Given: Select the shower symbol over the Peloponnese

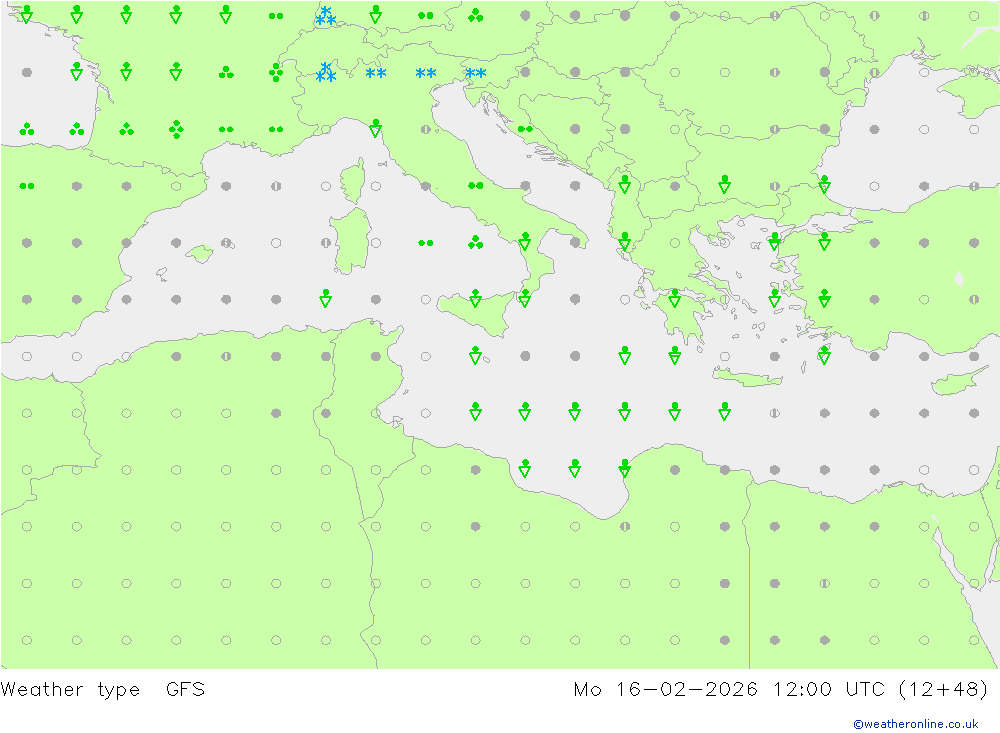Looking at the screenshot, I should point(675,298).
